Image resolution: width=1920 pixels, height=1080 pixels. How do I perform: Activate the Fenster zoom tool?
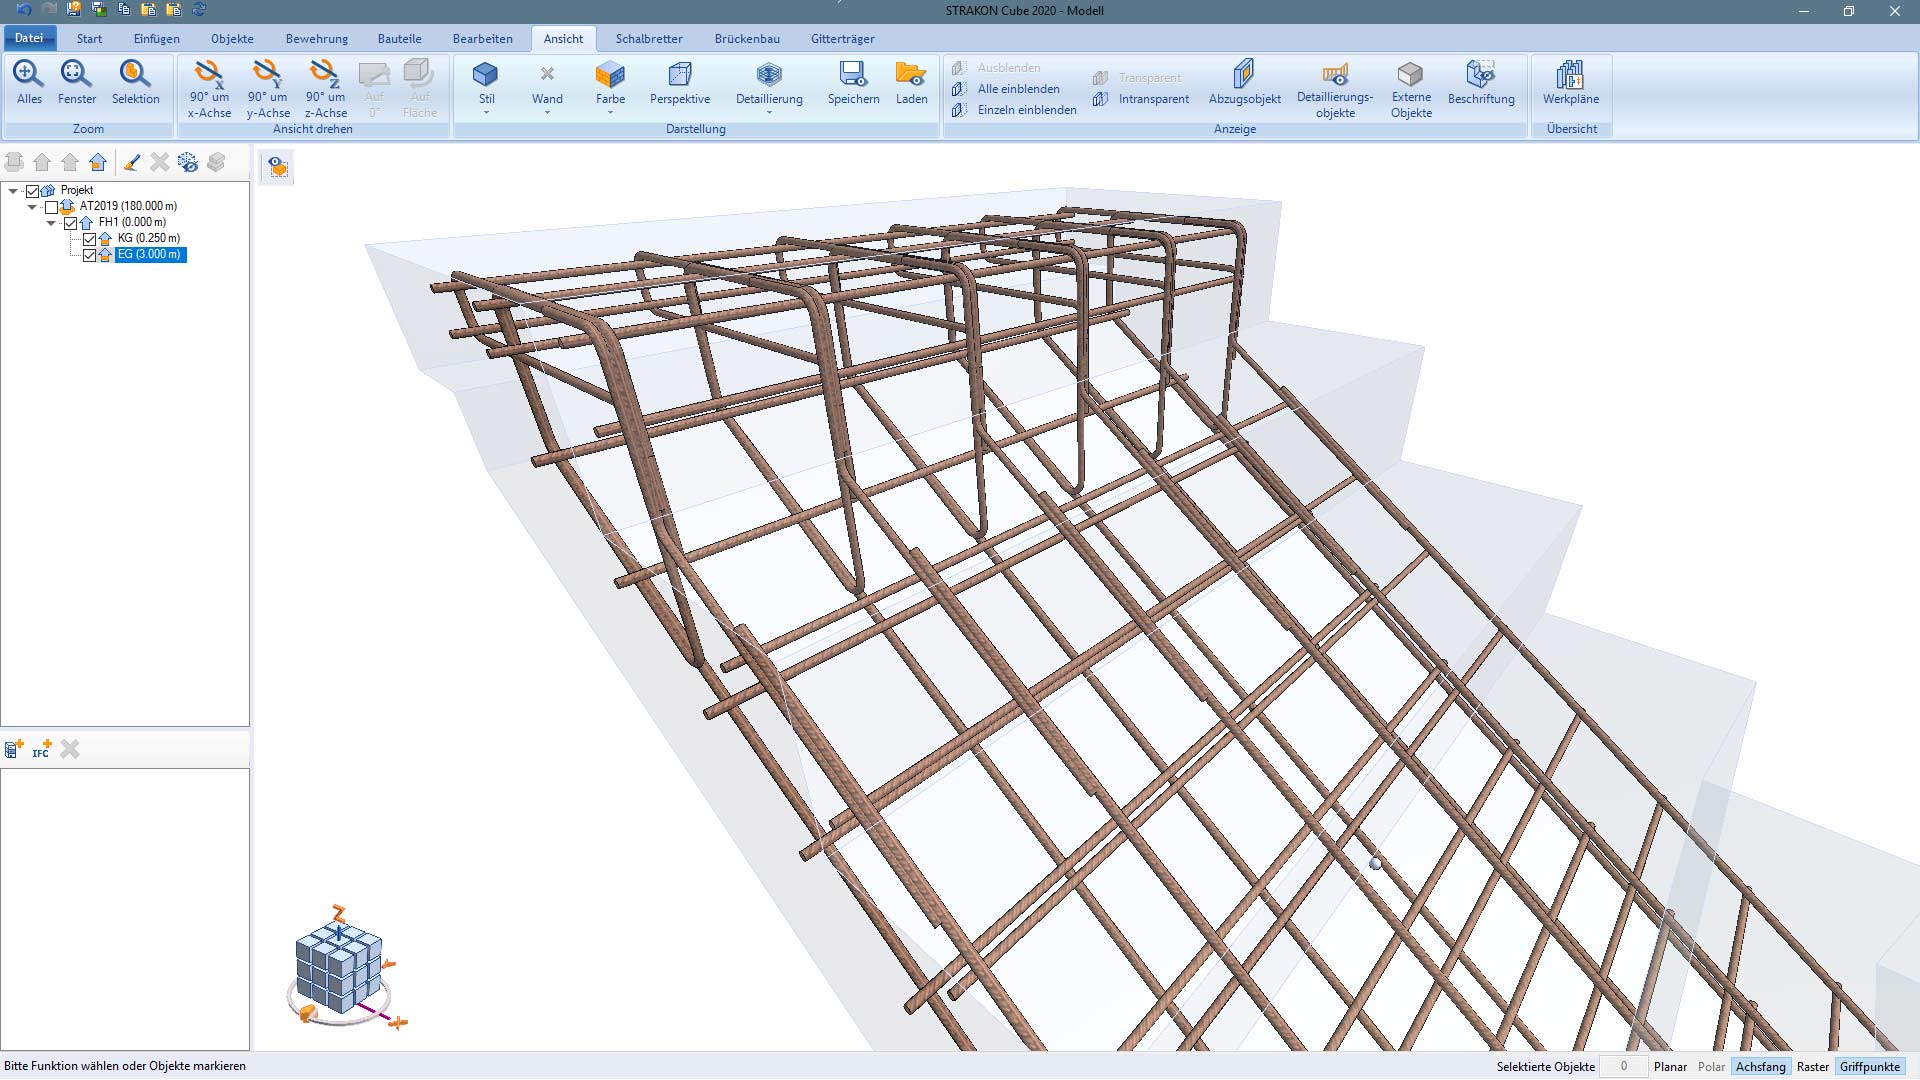click(77, 82)
